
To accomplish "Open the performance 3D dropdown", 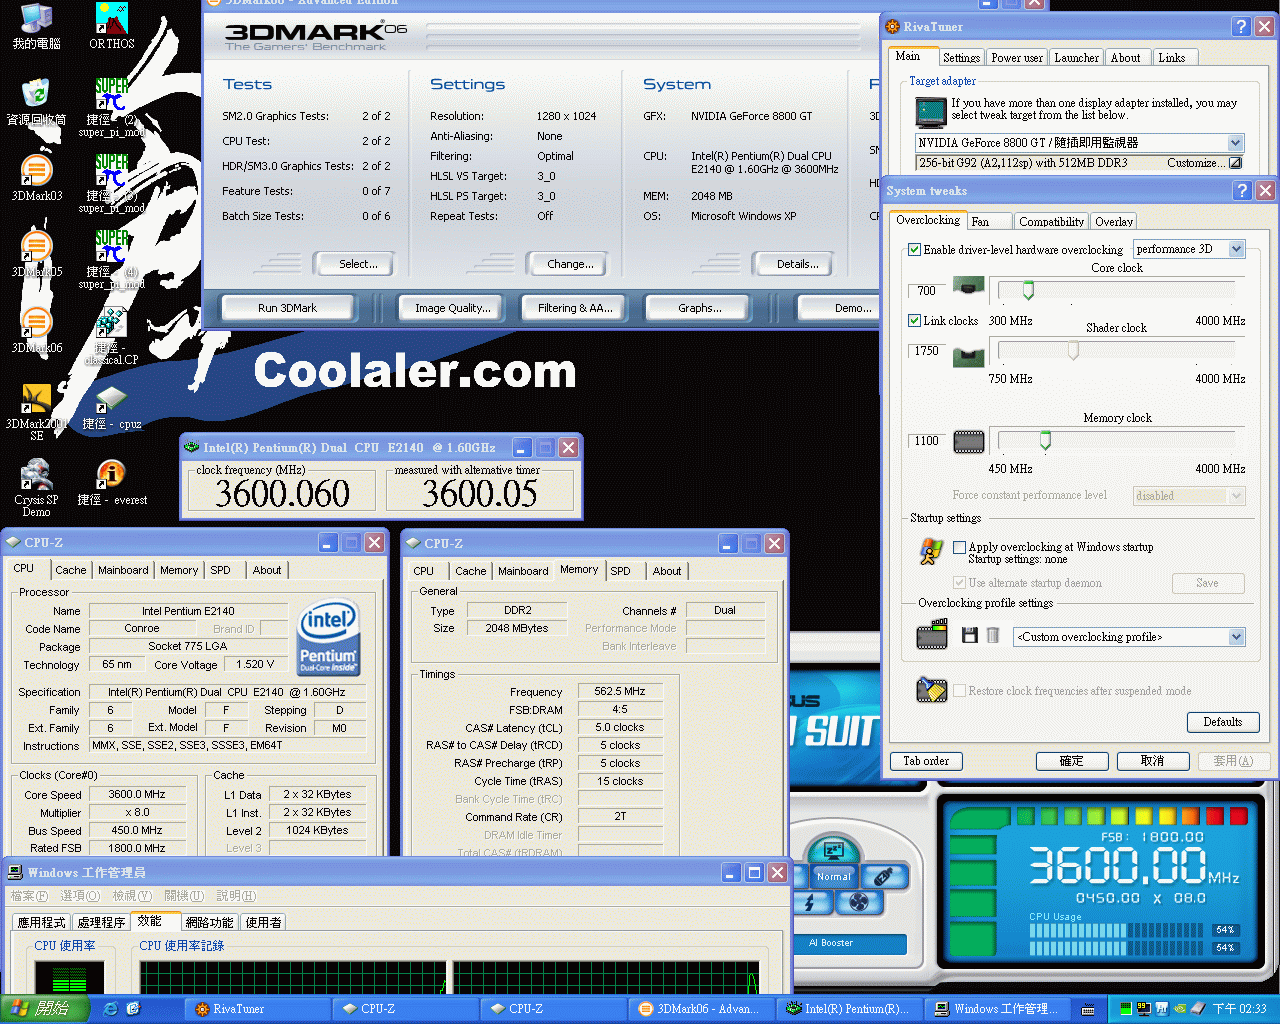I will (1236, 249).
